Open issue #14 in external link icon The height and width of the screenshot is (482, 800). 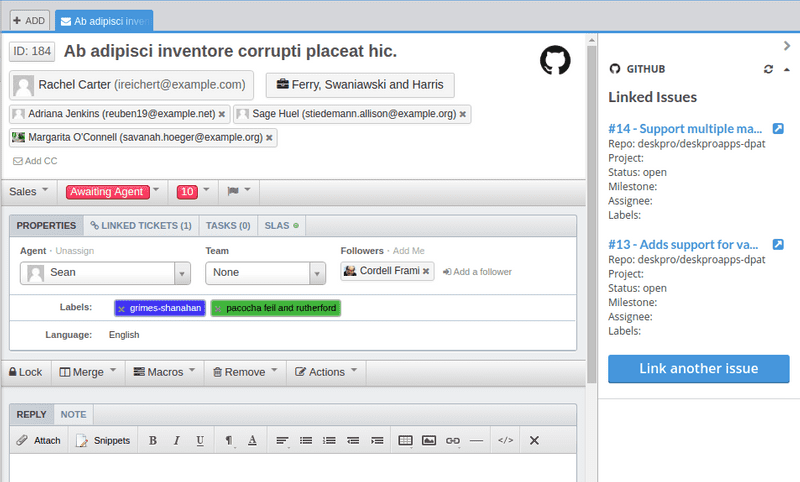[x=778, y=129]
